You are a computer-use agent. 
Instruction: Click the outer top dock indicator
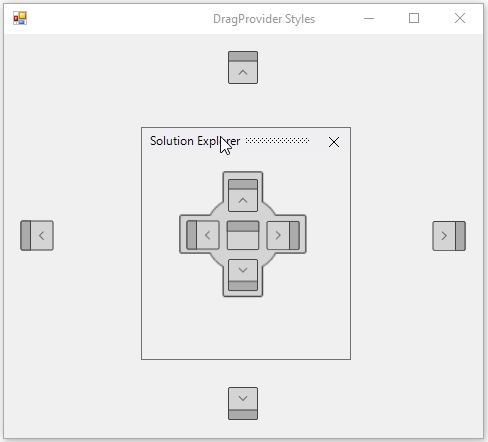(243, 67)
